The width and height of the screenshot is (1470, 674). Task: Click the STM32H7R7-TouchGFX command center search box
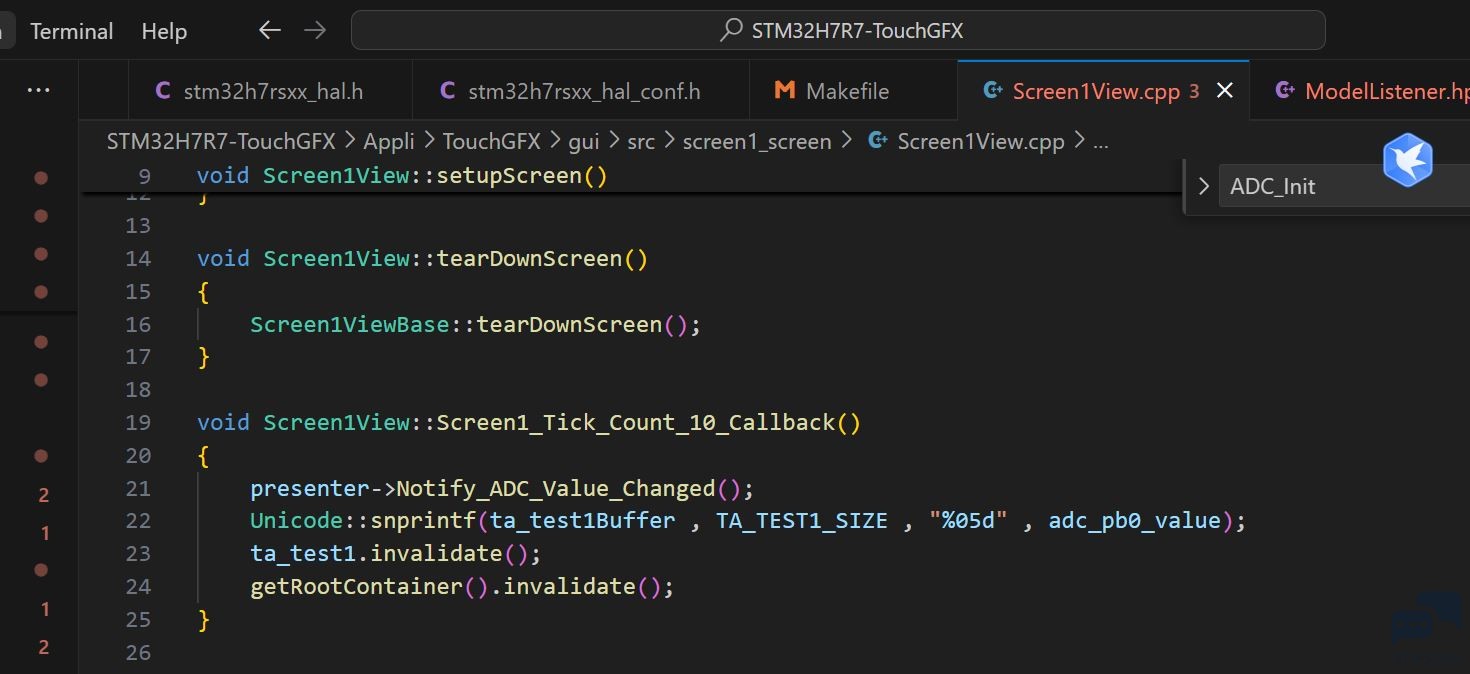856,31
